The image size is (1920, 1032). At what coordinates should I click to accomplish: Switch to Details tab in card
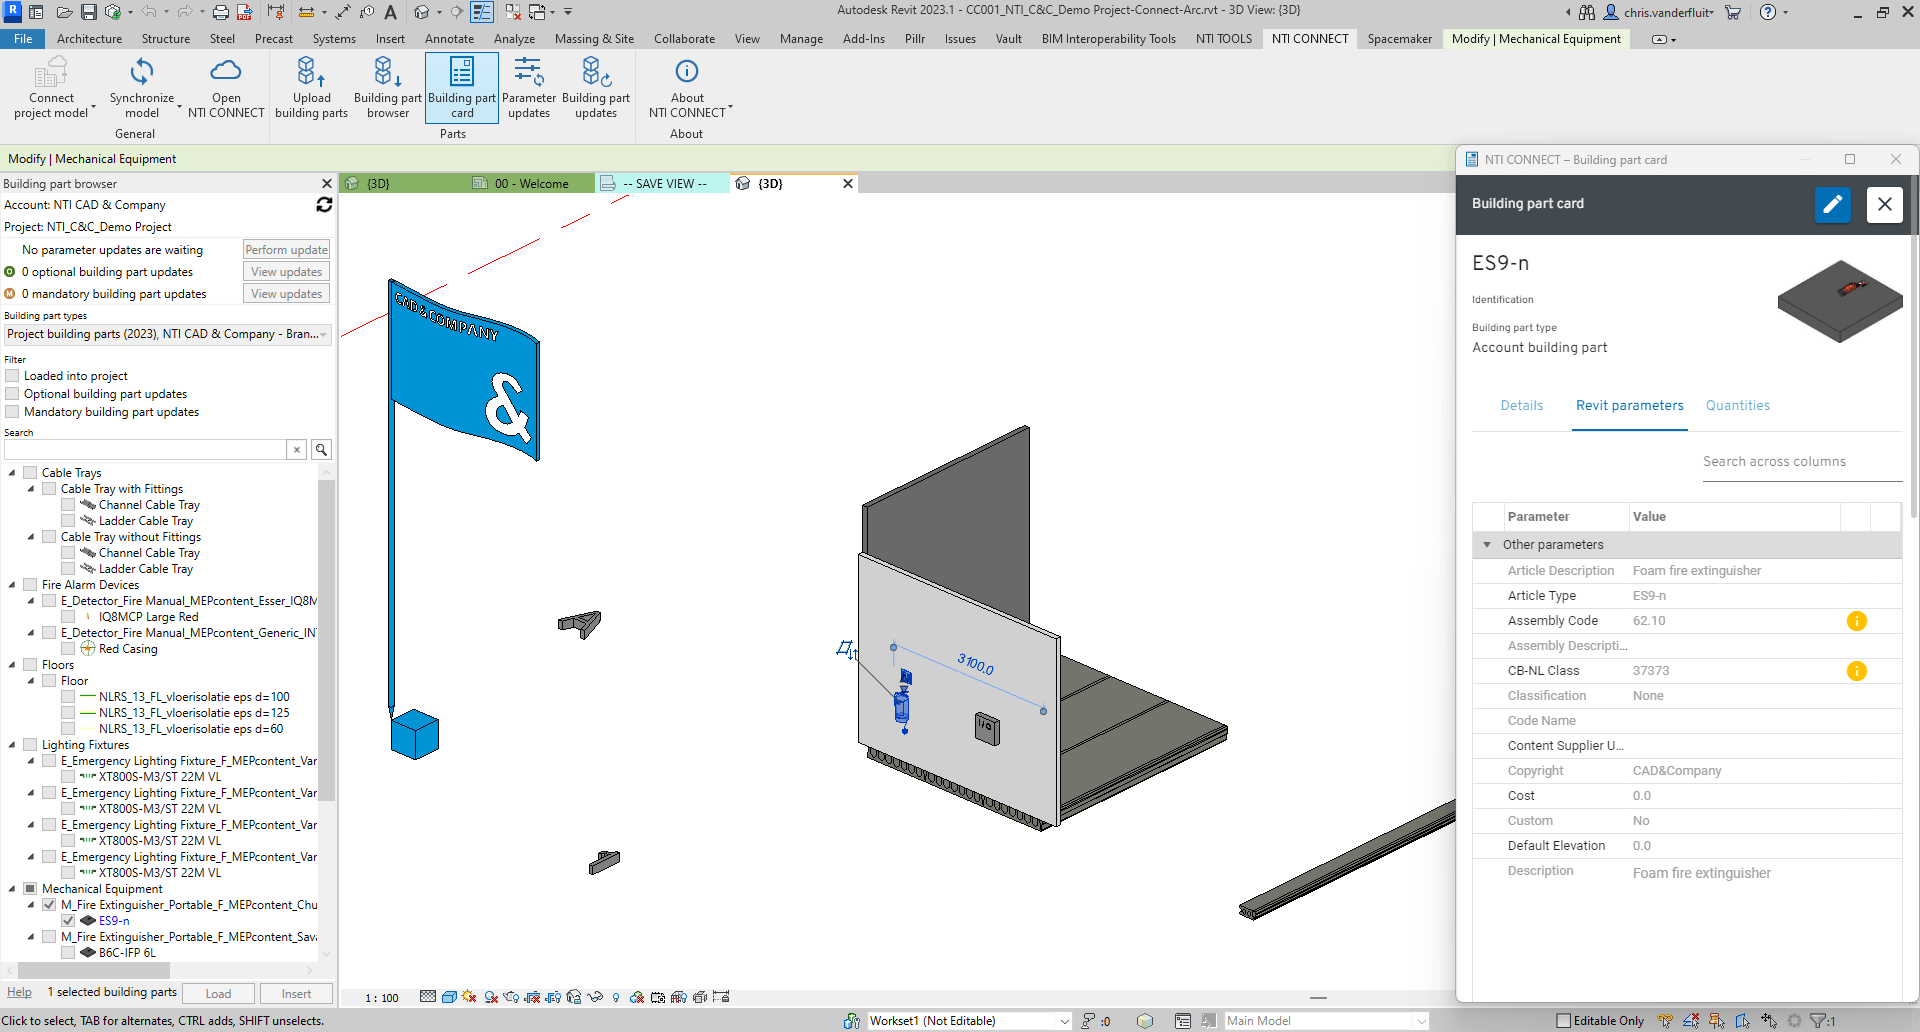(1521, 406)
